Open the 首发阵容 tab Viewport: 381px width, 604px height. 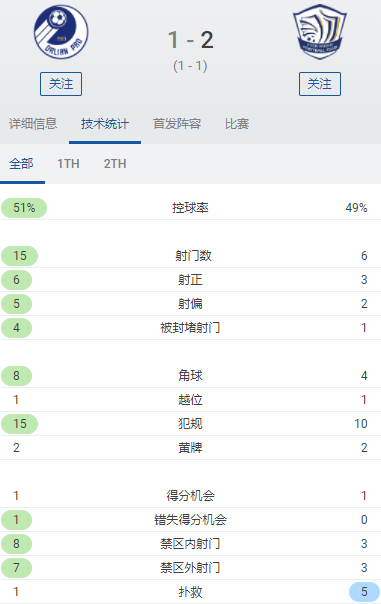click(x=177, y=124)
